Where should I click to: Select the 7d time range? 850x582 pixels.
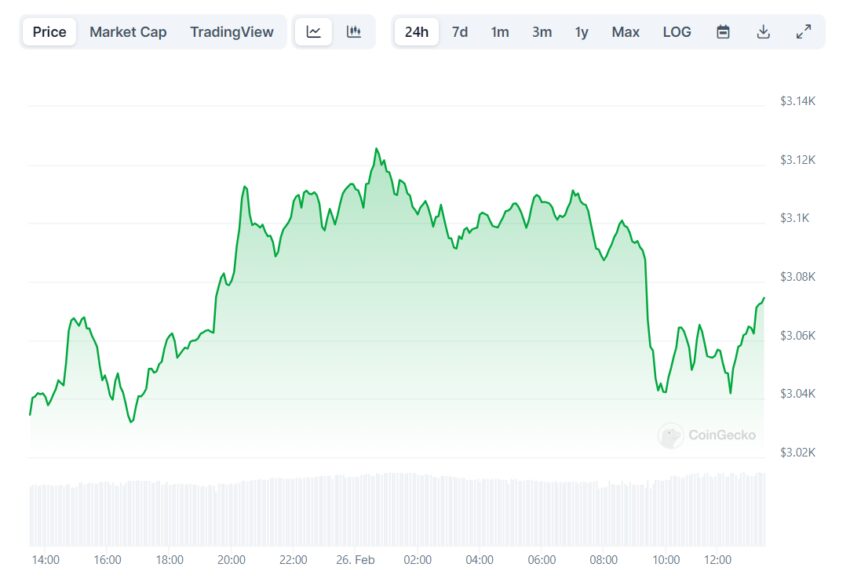tap(460, 32)
